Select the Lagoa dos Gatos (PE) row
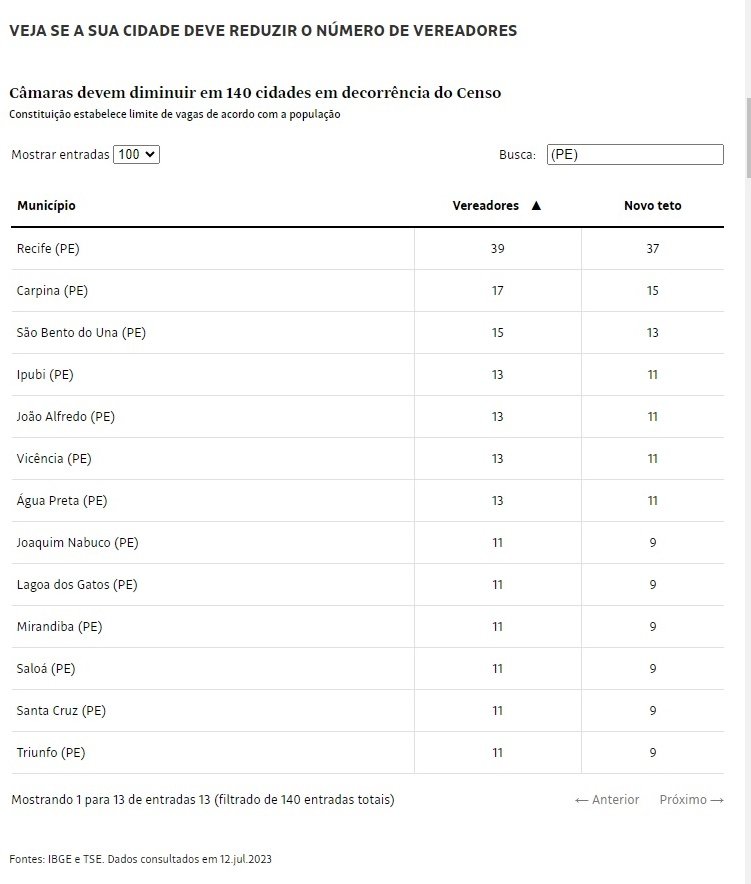This screenshot has width=751, height=884. (x=76, y=585)
